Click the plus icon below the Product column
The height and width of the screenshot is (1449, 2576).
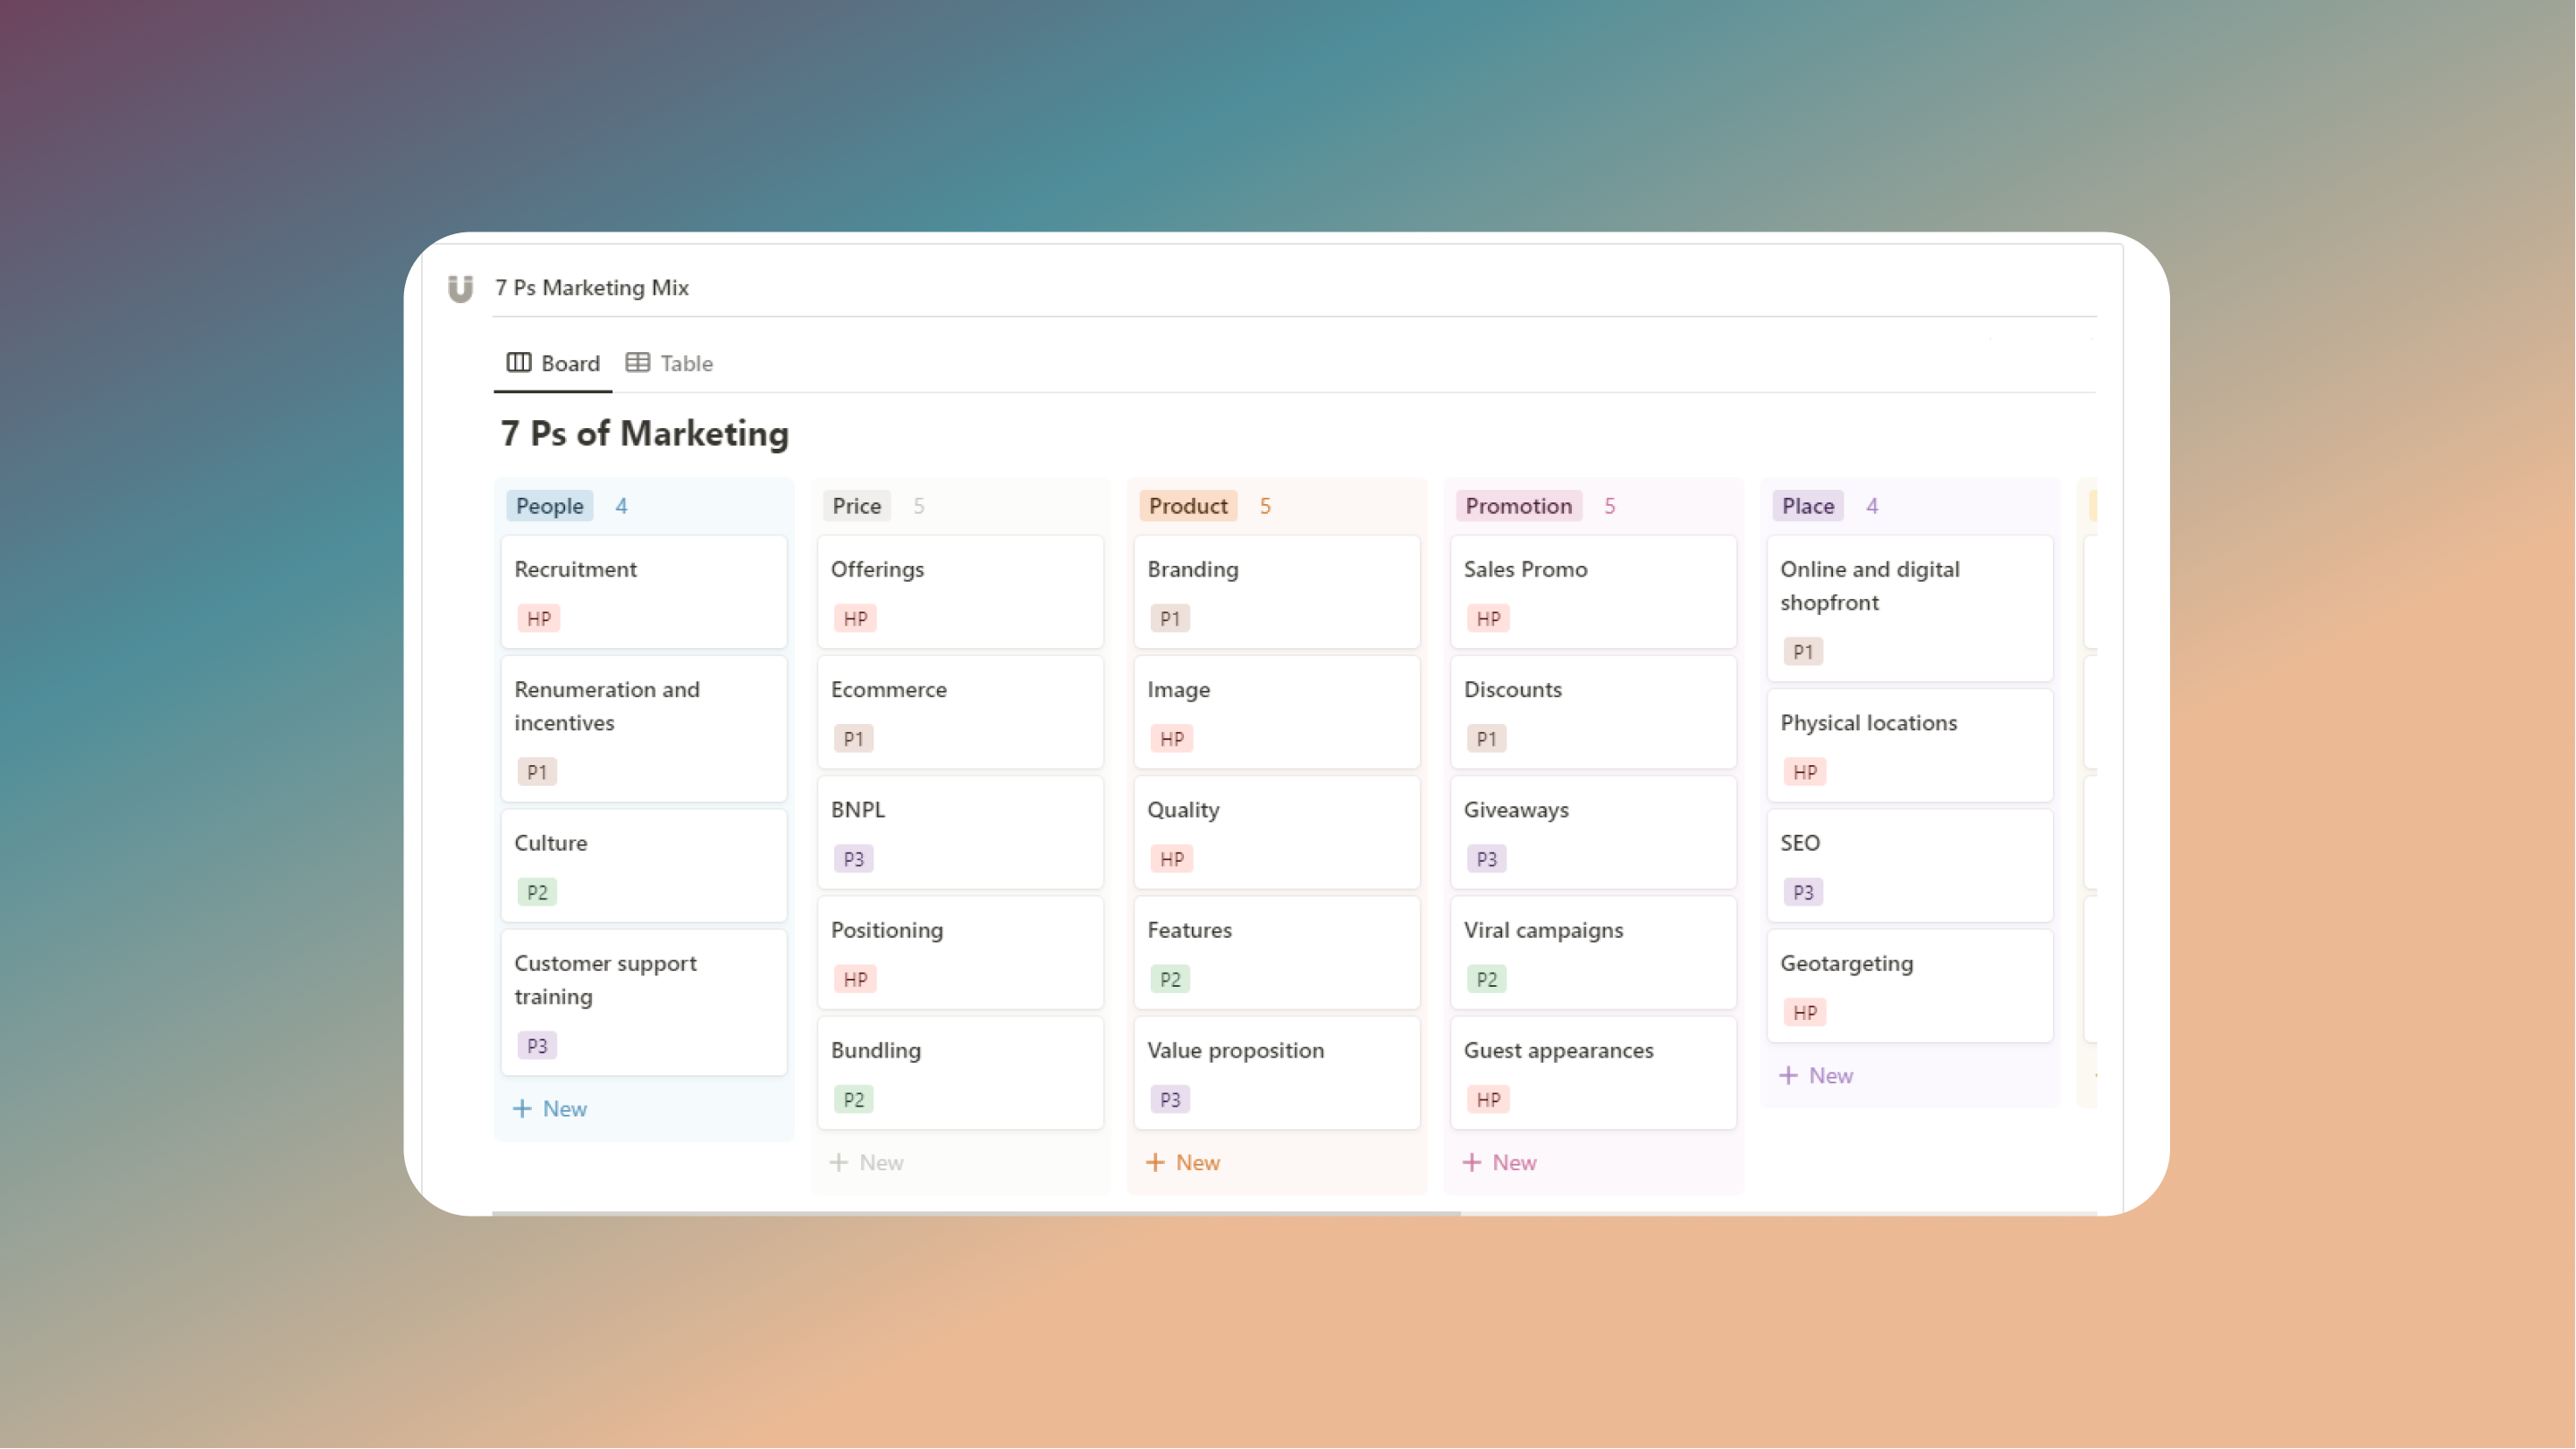point(1156,1162)
